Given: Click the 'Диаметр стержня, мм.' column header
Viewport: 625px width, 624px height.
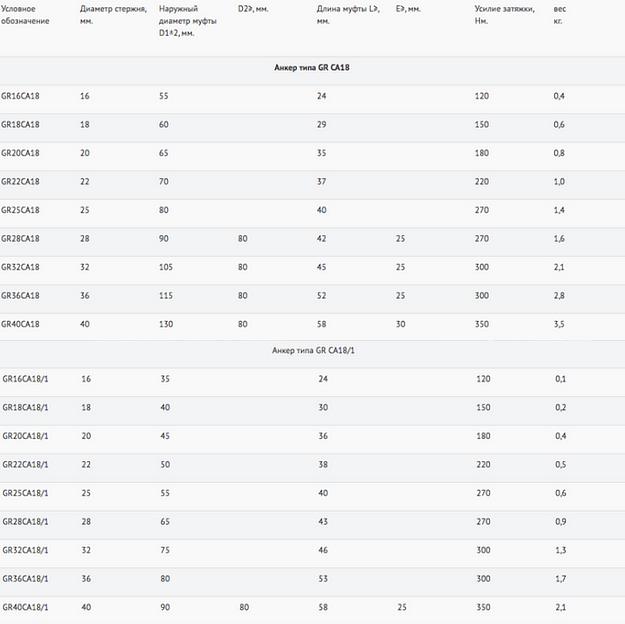Looking at the screenshot, I should point(113,15).
